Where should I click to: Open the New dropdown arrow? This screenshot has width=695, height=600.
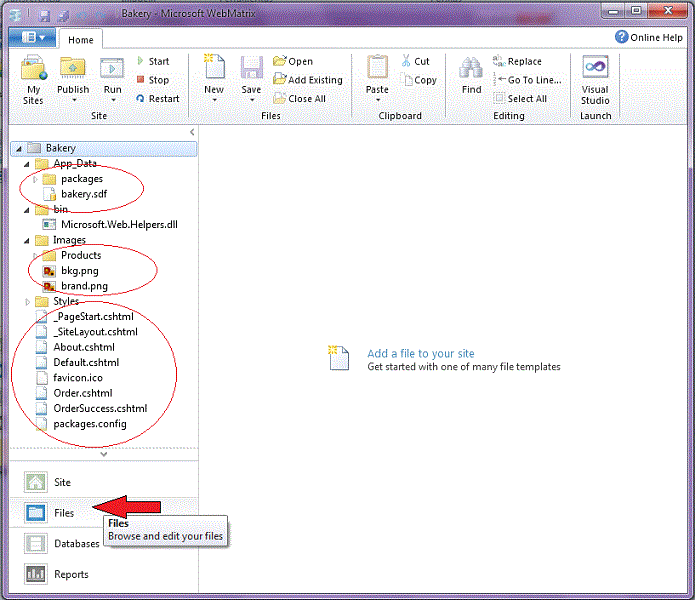[215, 100]
